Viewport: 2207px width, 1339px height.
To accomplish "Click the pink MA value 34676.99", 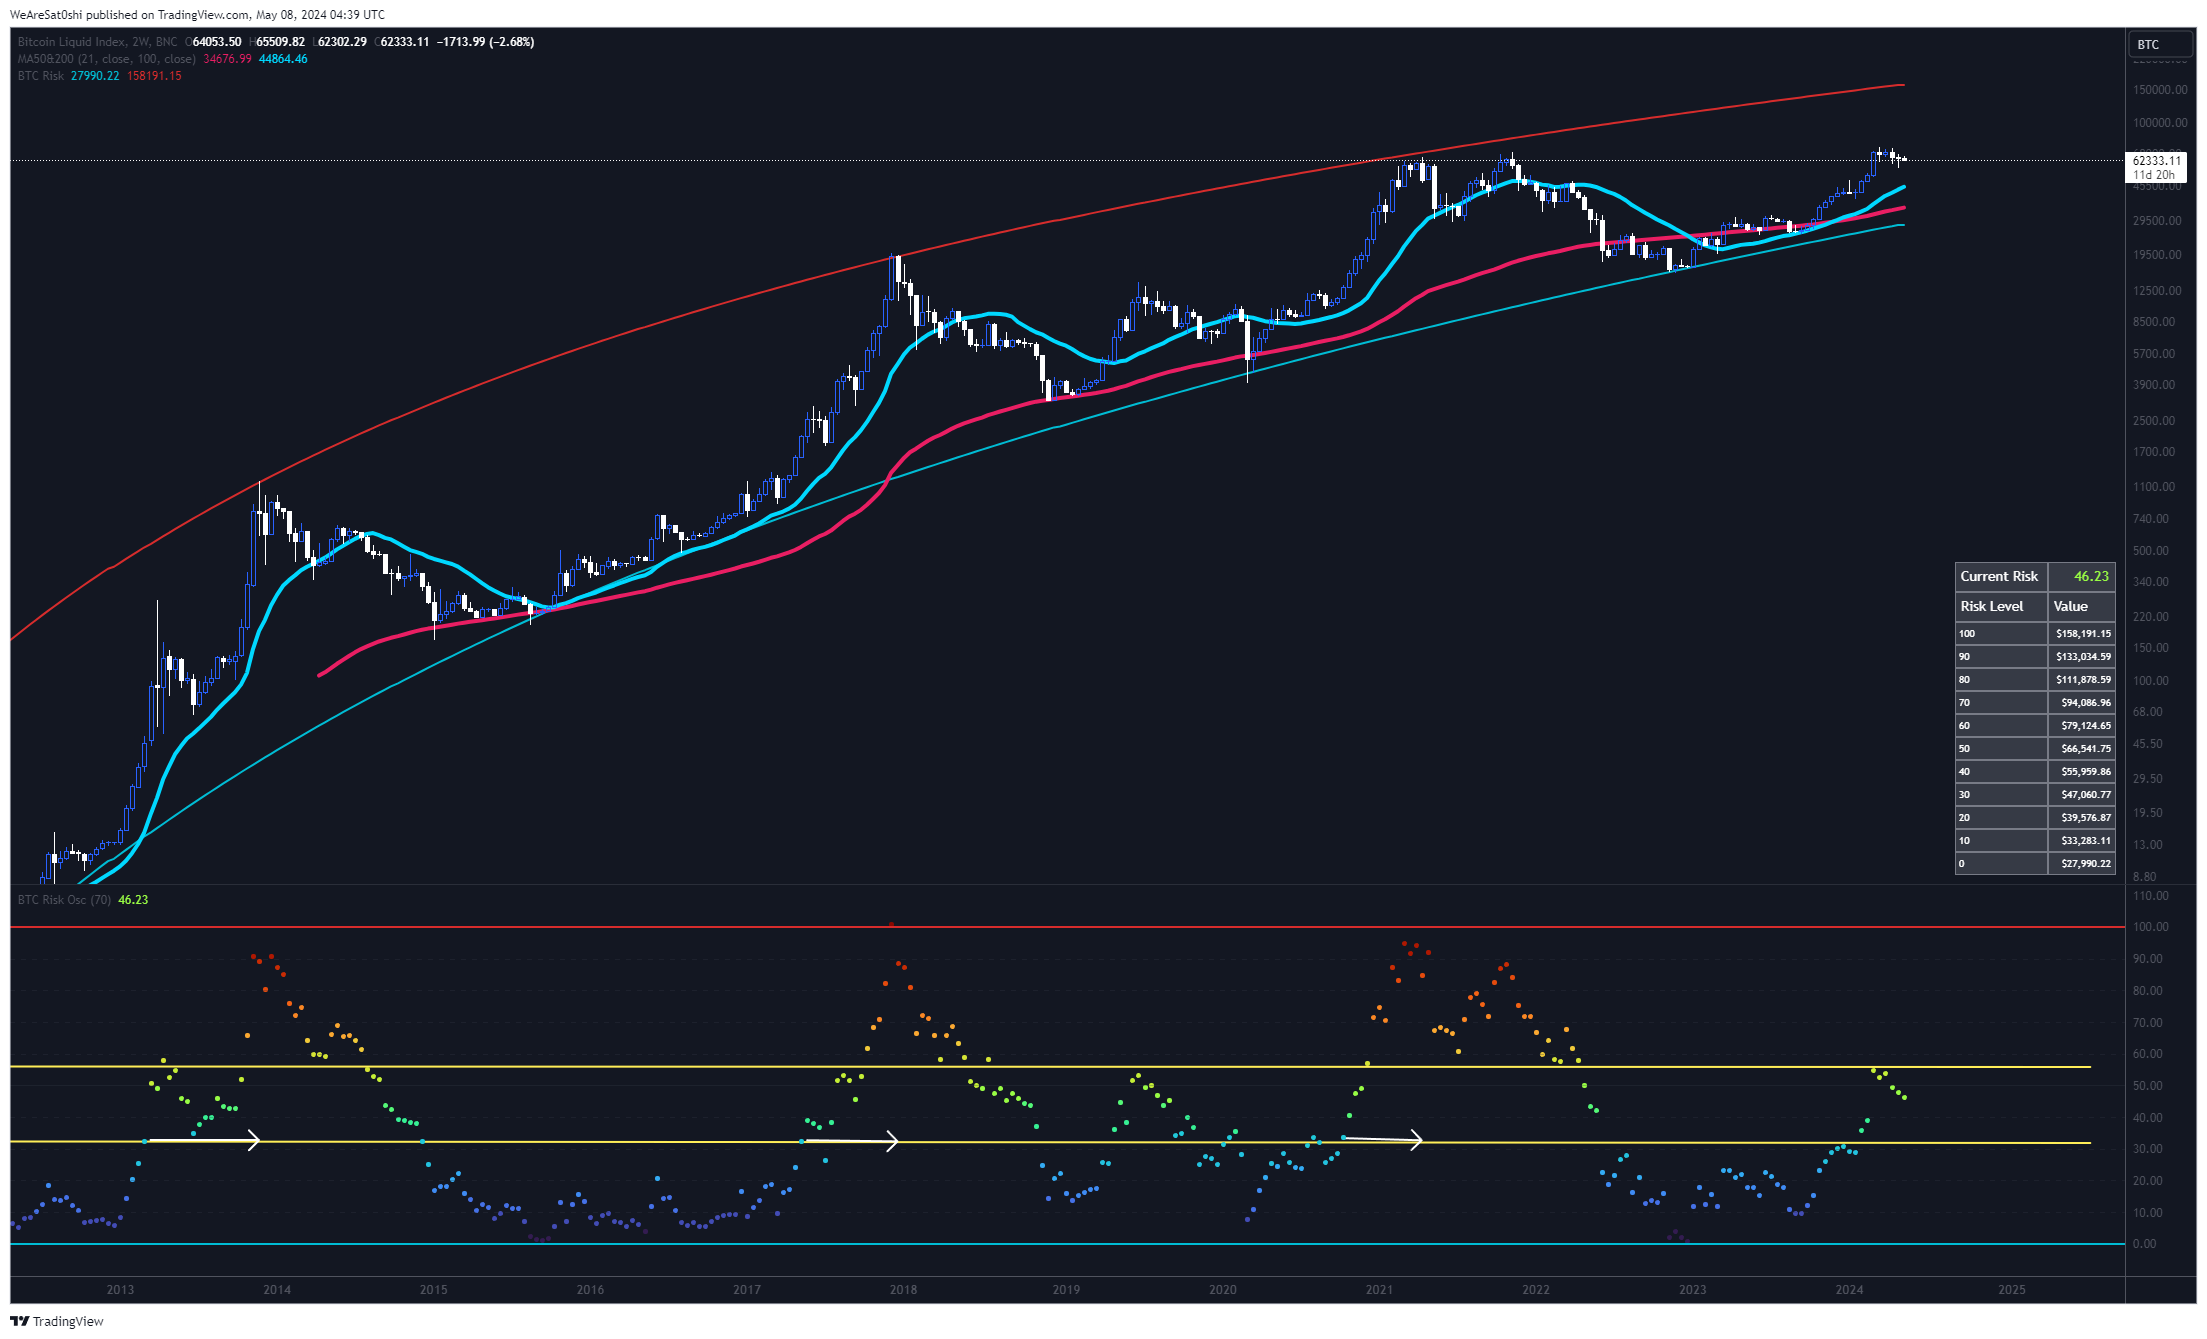I will click(227, 59).
